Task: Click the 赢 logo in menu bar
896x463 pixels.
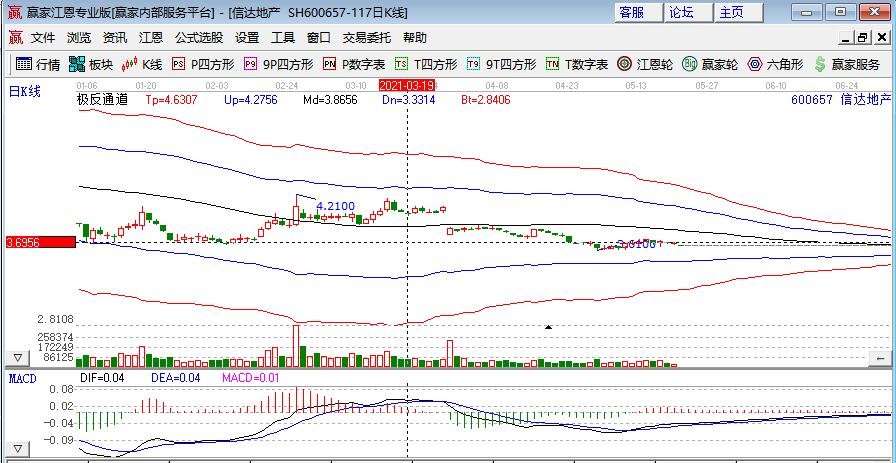Action: click(x=15, y=38)
